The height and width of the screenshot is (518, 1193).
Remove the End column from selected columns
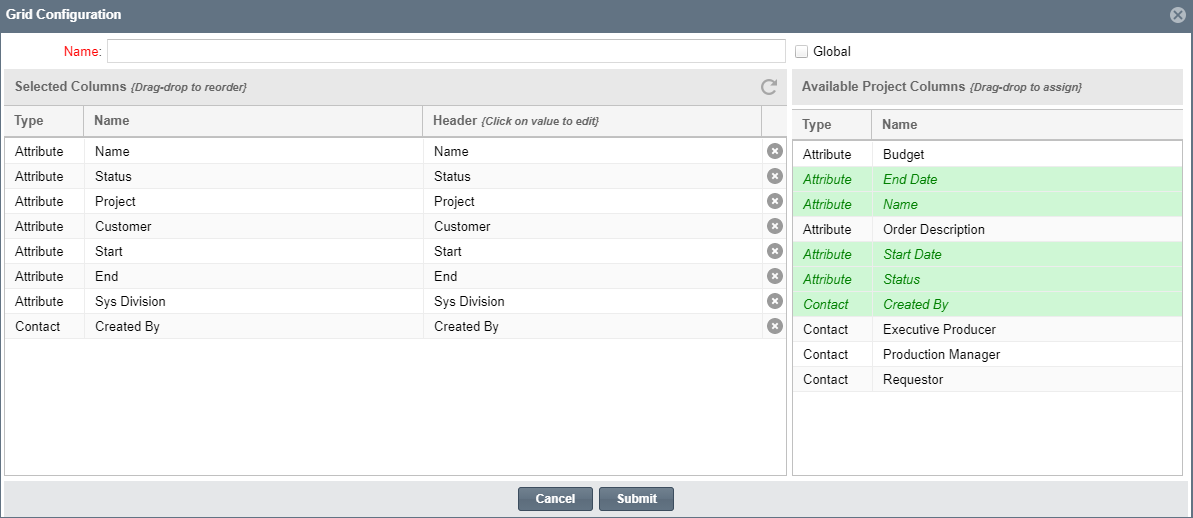[775, 277]
